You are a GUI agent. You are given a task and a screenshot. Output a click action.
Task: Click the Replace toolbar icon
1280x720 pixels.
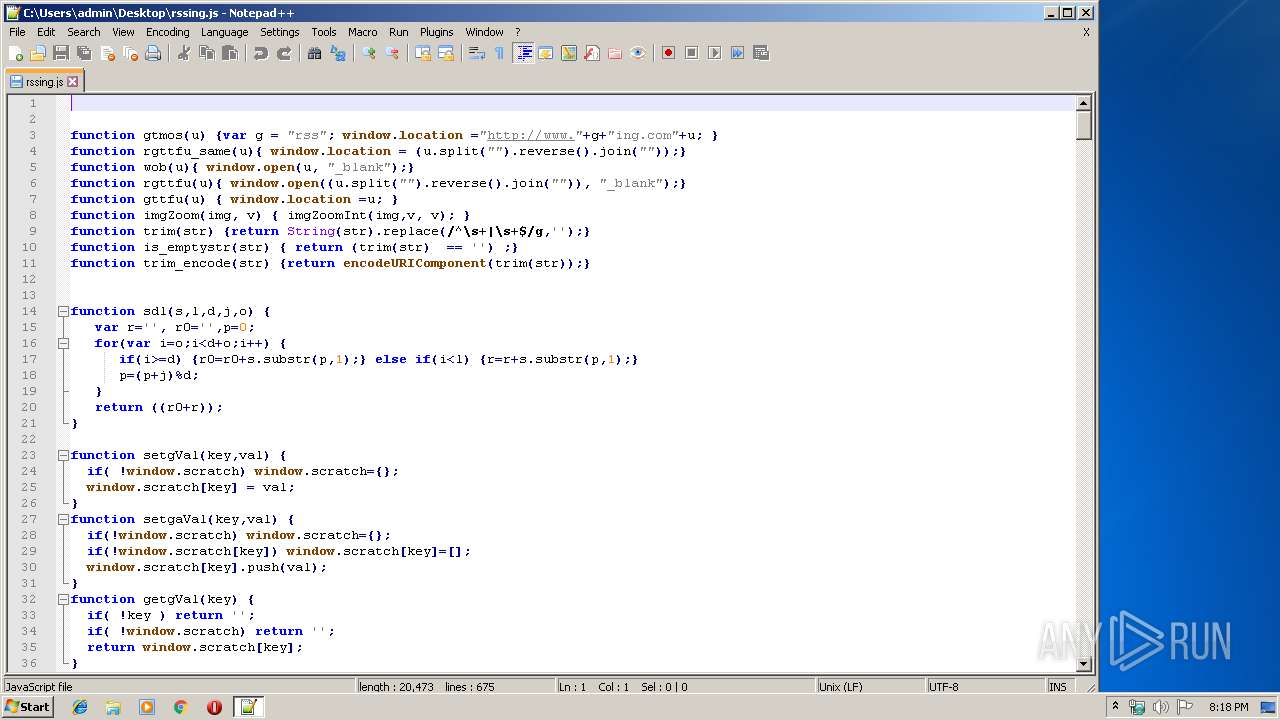pos(338,53)
